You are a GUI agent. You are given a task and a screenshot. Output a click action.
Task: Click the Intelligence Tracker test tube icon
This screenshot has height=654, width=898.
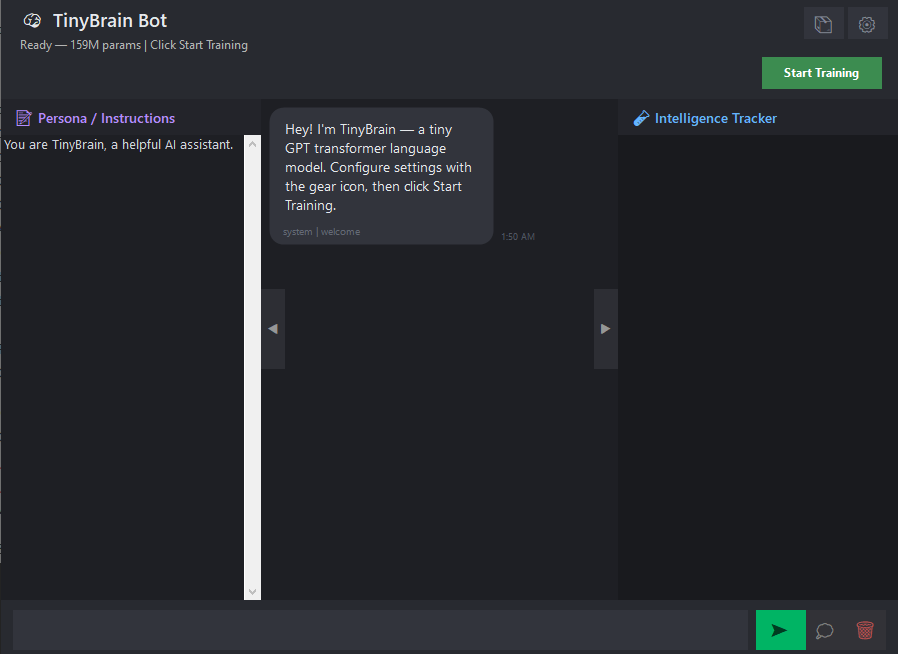tap(642, 118)
